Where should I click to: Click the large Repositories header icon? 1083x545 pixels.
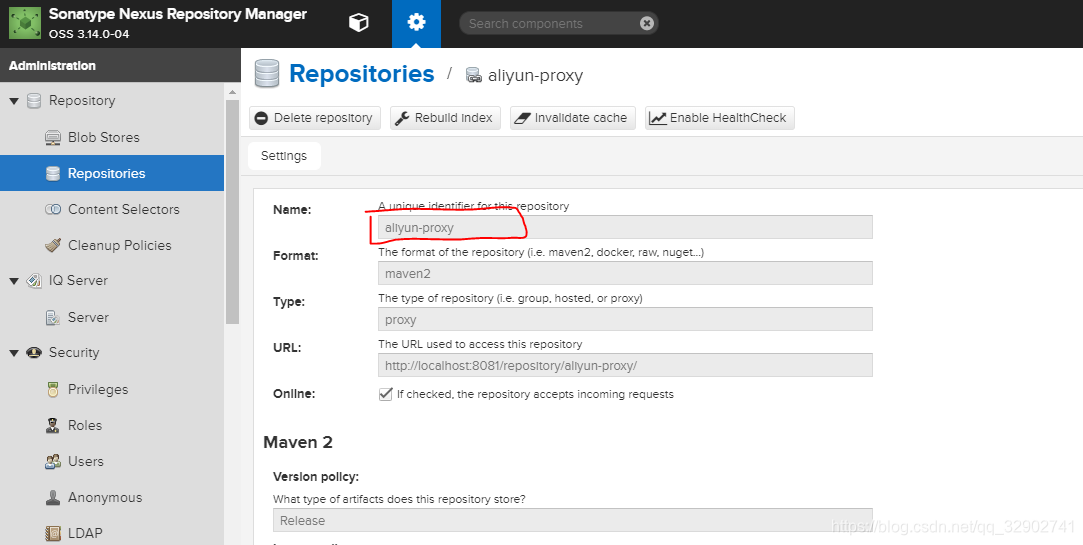(267, 74)
